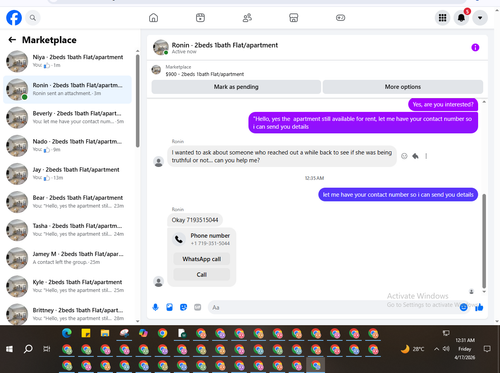Open Tasha's apartment conversation

pyautogui.click(x=67, y=230)
